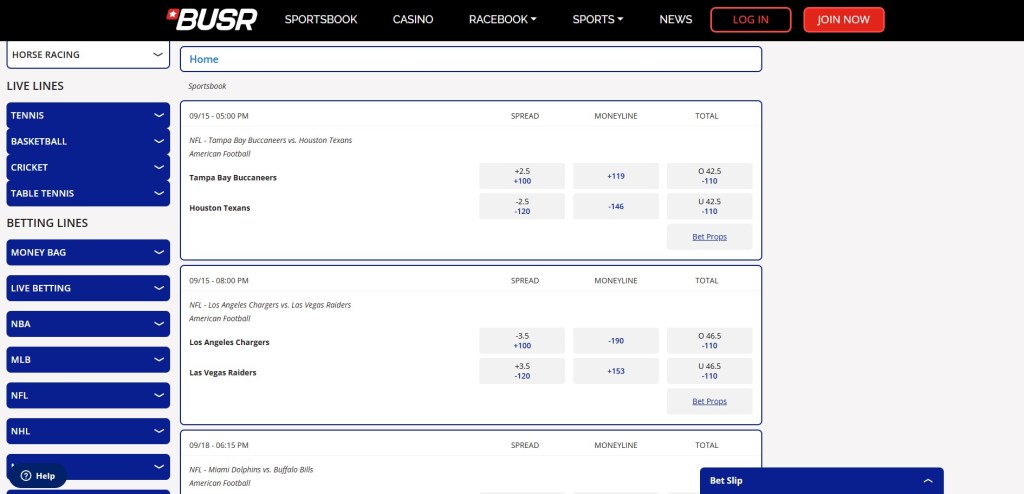This screenshot has height=494, width=1024.
Task: Go to the Sportsbook tab
Action: [x=320, y=19]
